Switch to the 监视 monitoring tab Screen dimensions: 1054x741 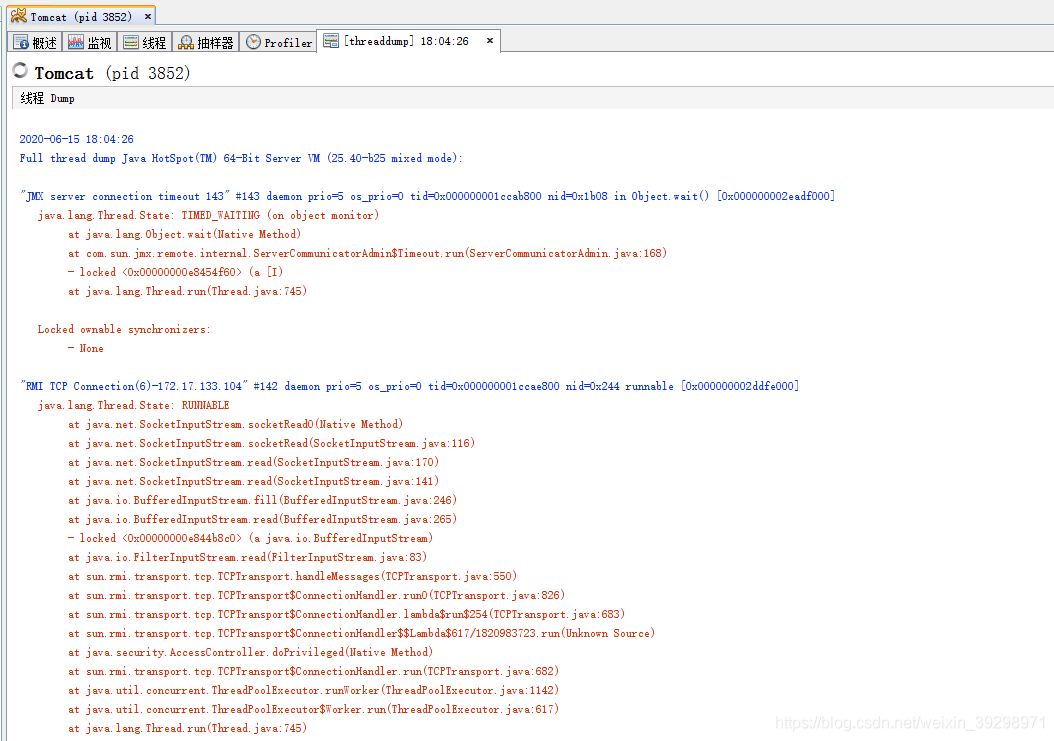pos(90,41)
